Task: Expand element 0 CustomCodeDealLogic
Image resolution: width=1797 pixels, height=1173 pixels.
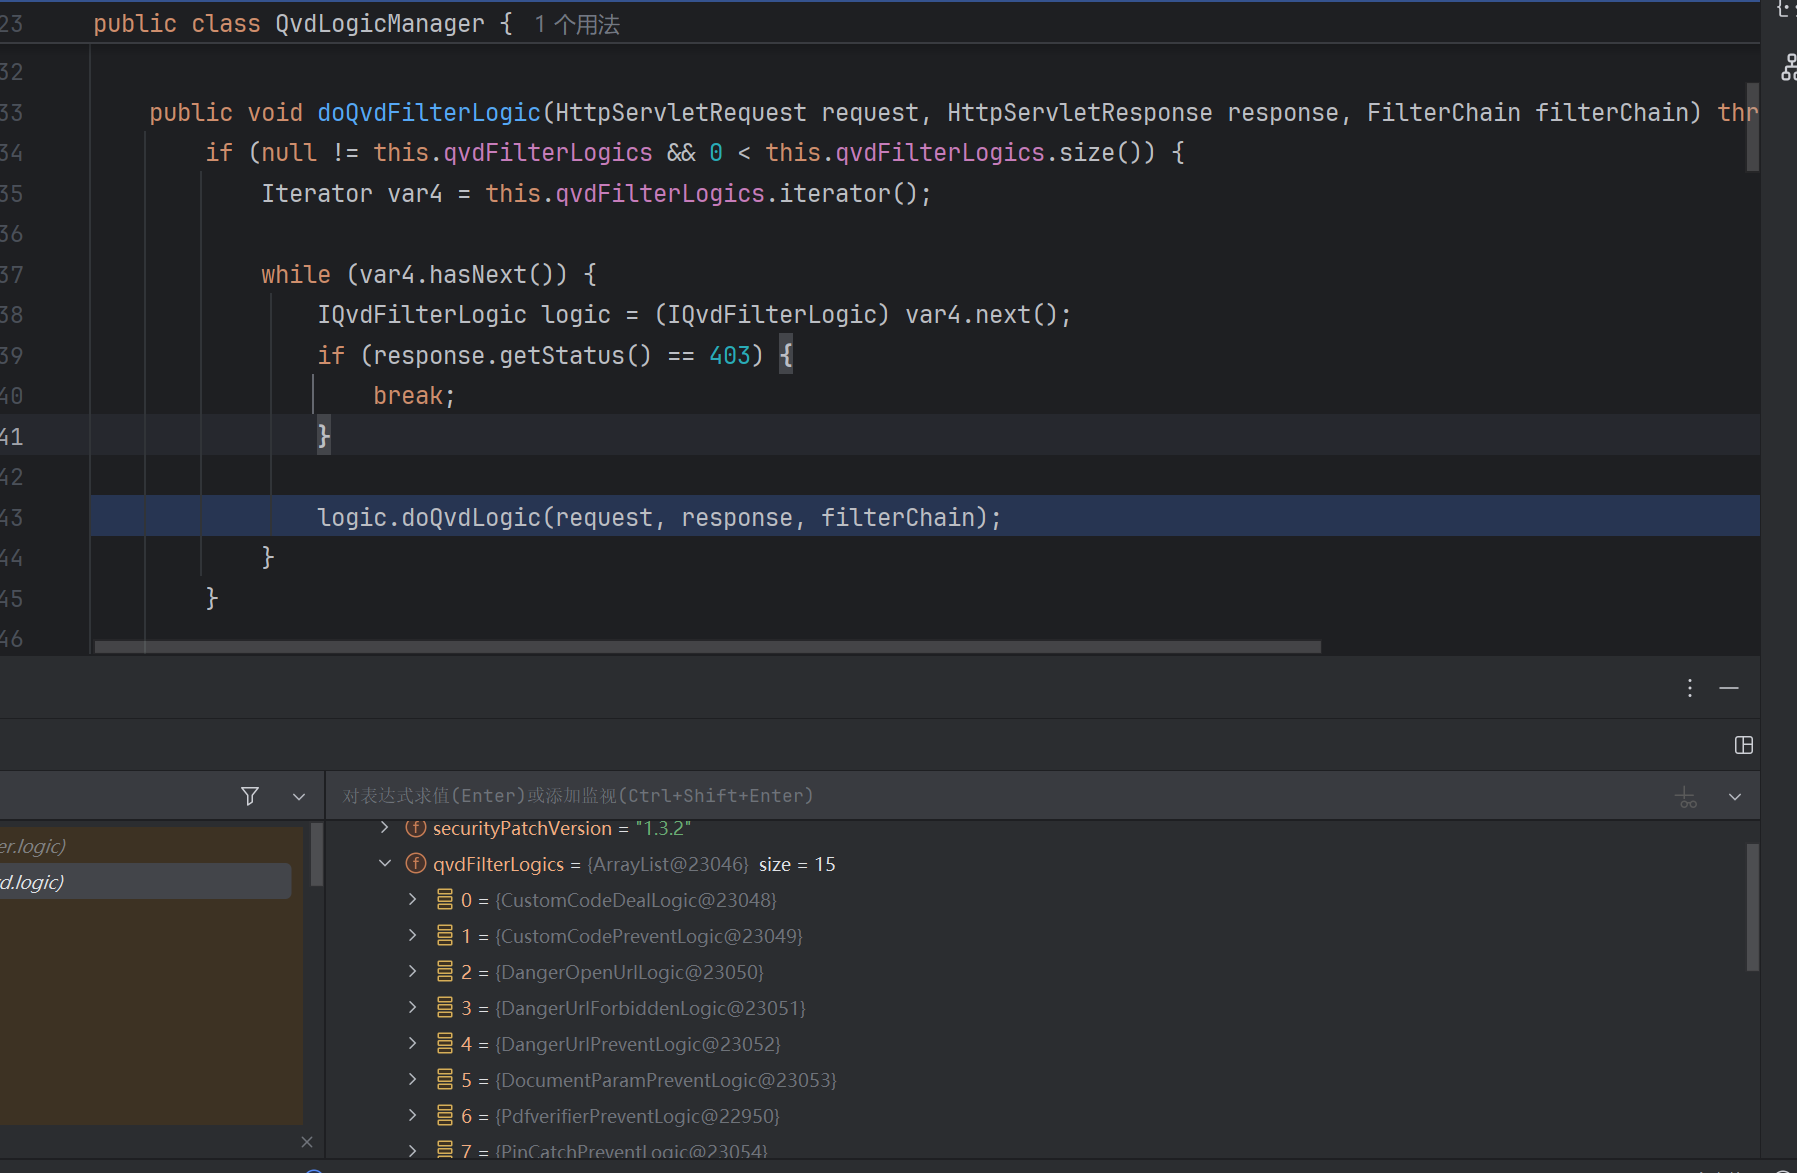Action: (412, 900)
